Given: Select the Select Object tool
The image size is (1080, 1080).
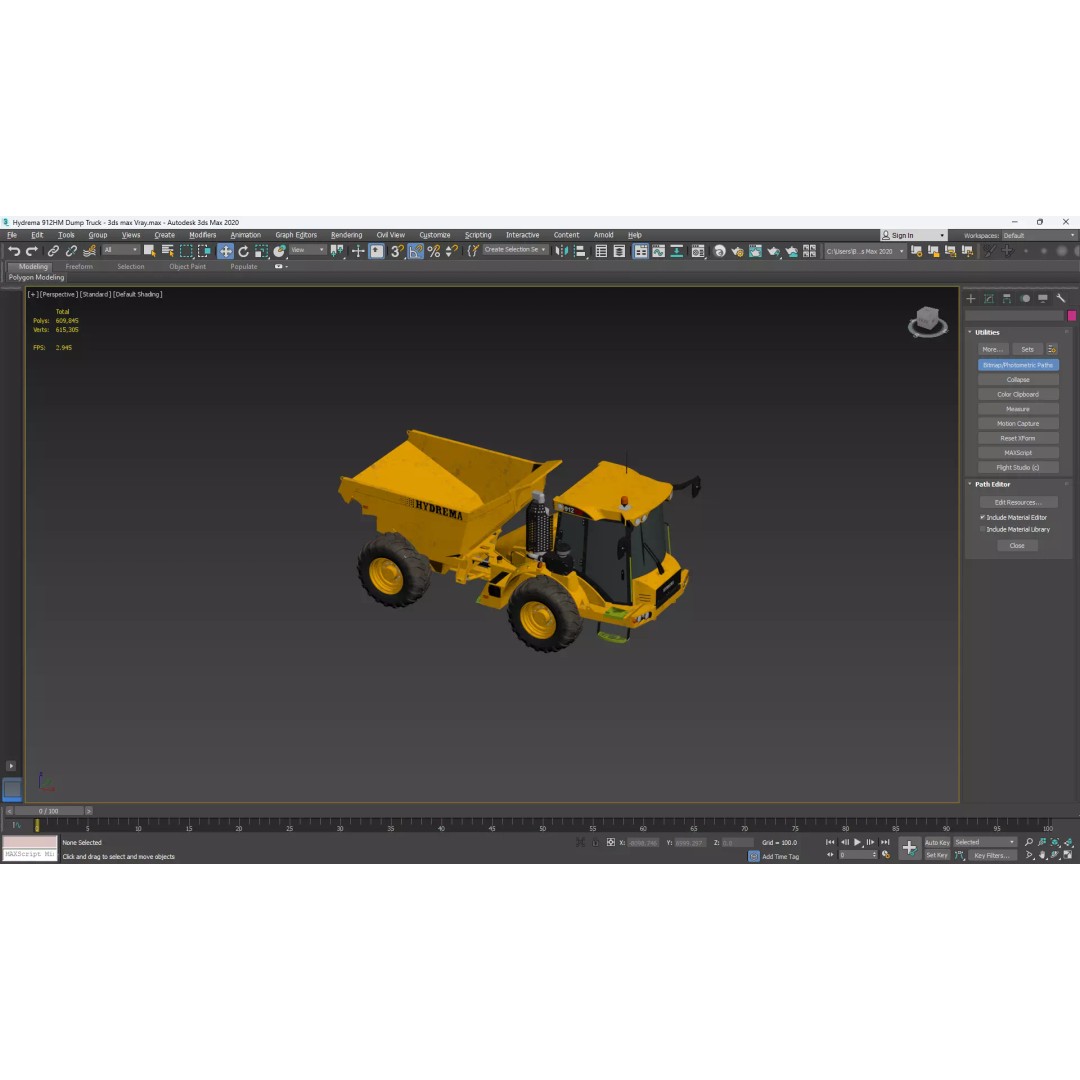Looking at the screenshot, I should click(x=149, y=251).
